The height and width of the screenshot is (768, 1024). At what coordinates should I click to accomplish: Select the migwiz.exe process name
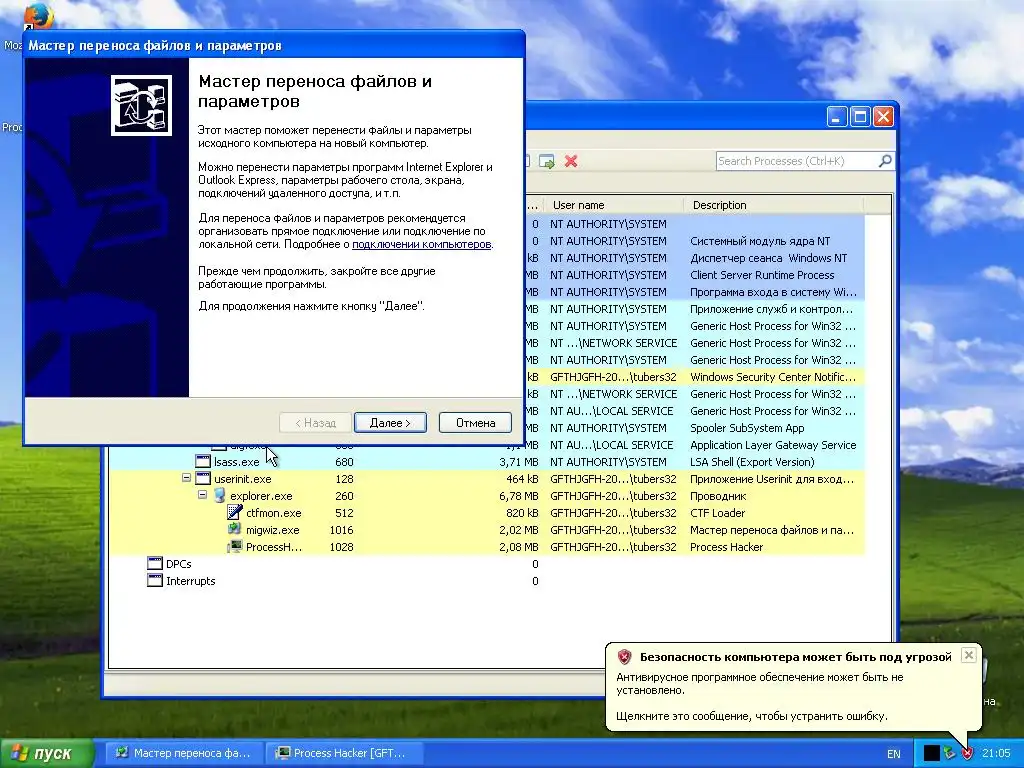(x=272, y=530)
